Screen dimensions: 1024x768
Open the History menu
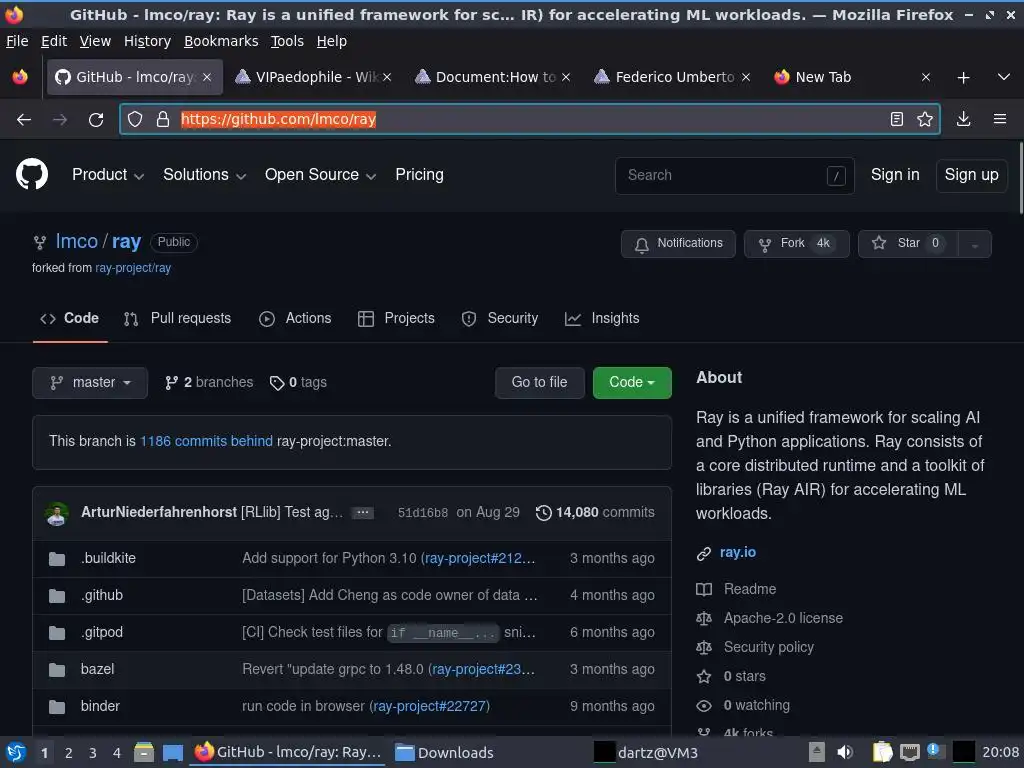click(x=147, y=41)
